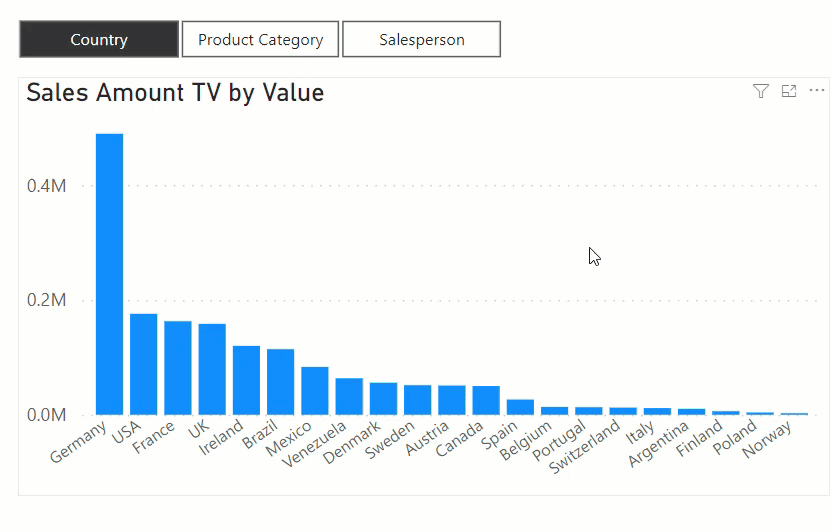
Task: Select the Denmark bar
Action: click(x=383, y=399)
